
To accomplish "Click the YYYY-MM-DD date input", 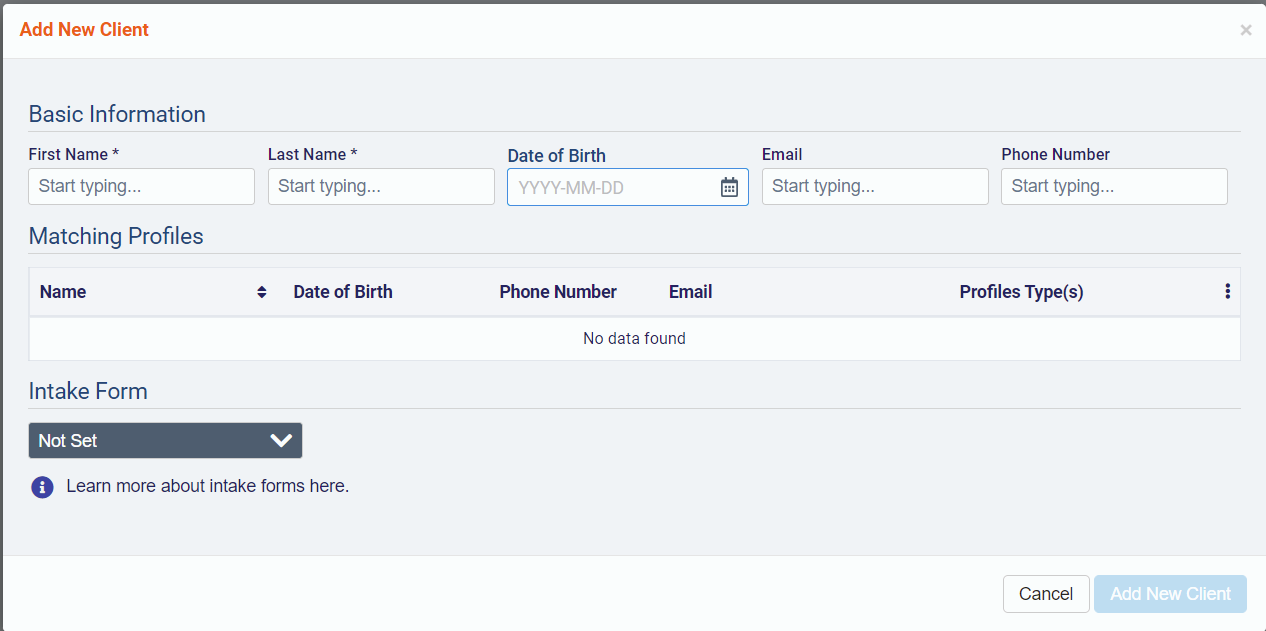I will [610, 187].
